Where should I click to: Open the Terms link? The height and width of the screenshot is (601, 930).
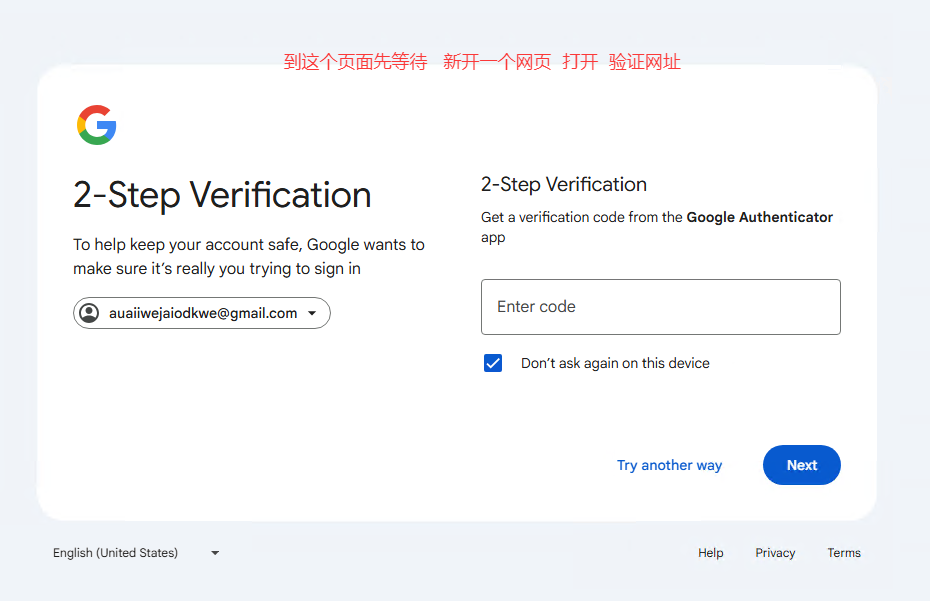[844, 553]
